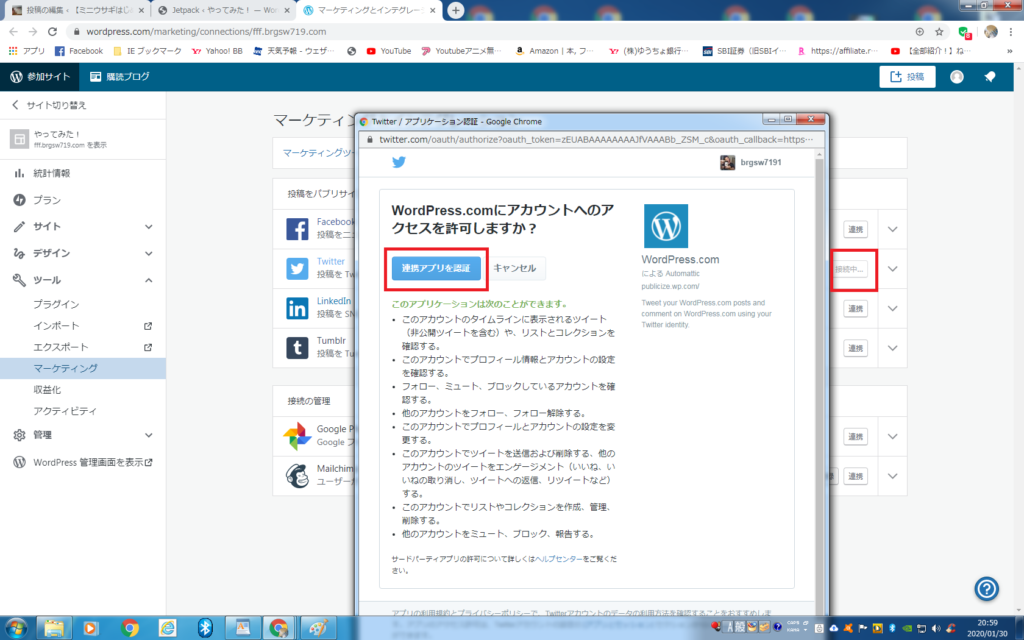This screenshot has width=1024, height=640.
Task: Expand the Facebook connection row chevron
Action: 892,229
